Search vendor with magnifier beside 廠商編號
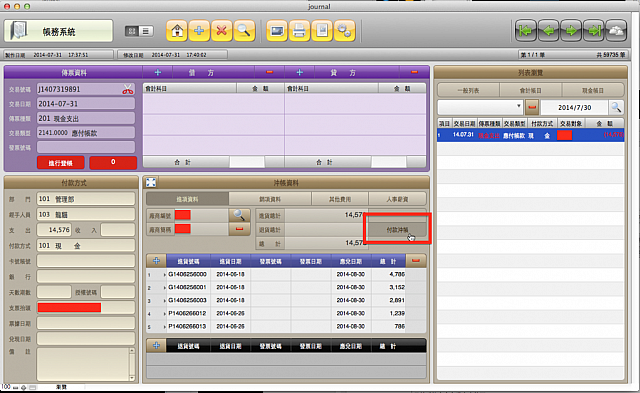This screenshot has width=640, height=393. 240,215
